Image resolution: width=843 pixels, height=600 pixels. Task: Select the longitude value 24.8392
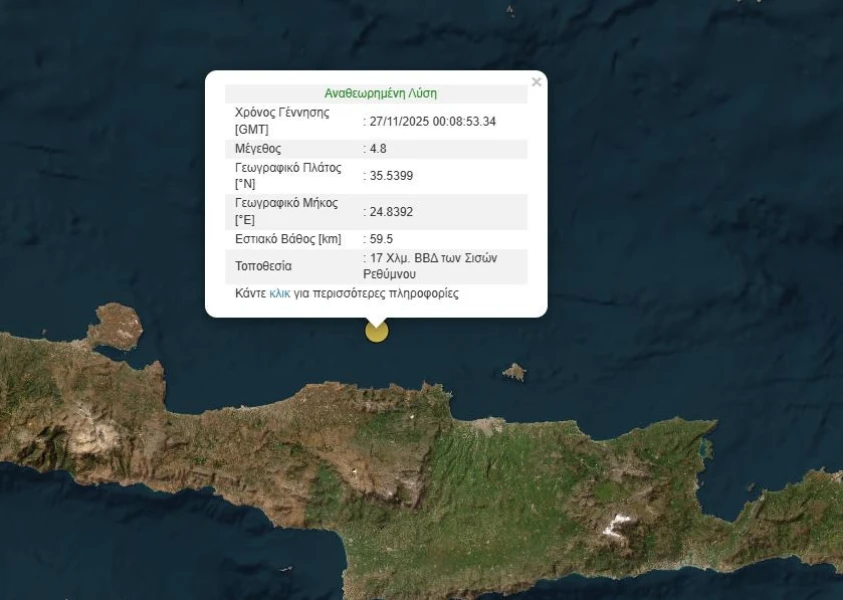390,212
